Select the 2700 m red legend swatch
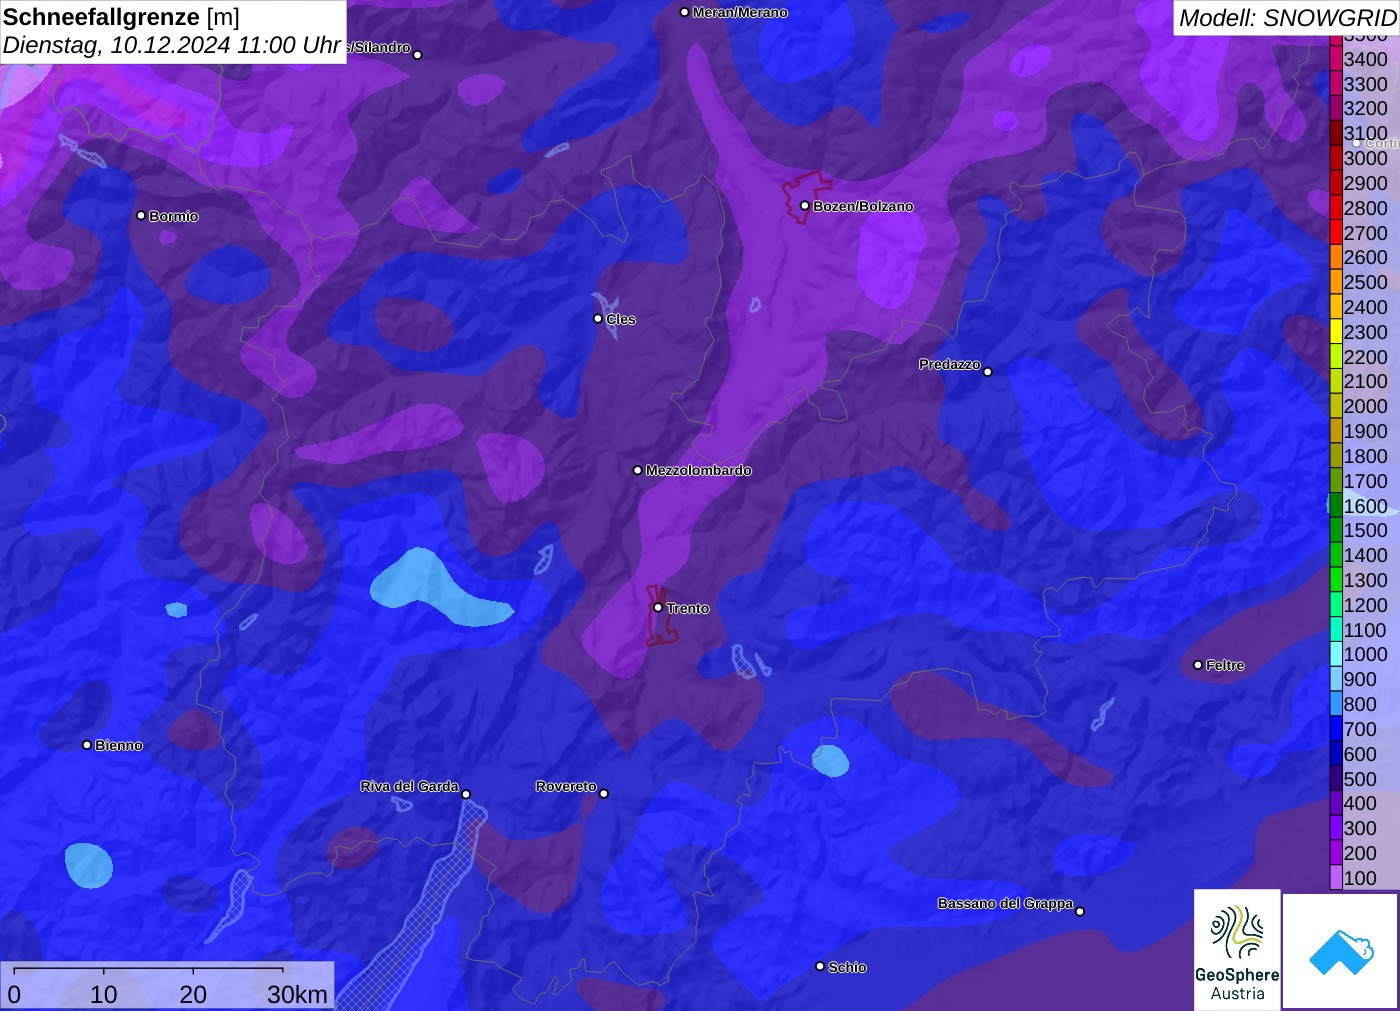Screen dimensions: 1400x1011 coord(1336,233)
